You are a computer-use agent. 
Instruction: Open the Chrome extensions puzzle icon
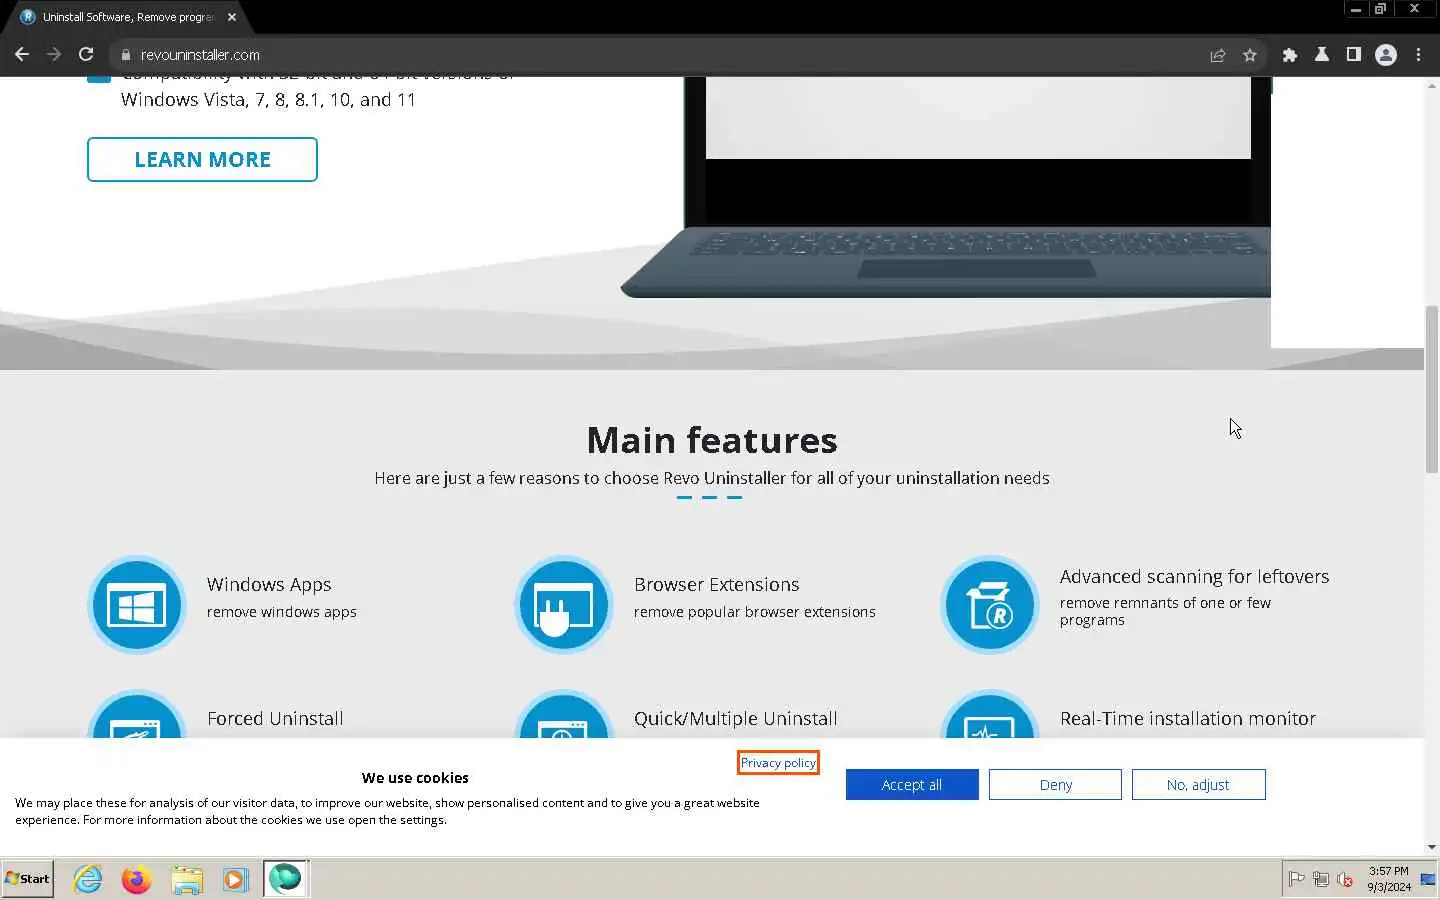click(1290, 55)
